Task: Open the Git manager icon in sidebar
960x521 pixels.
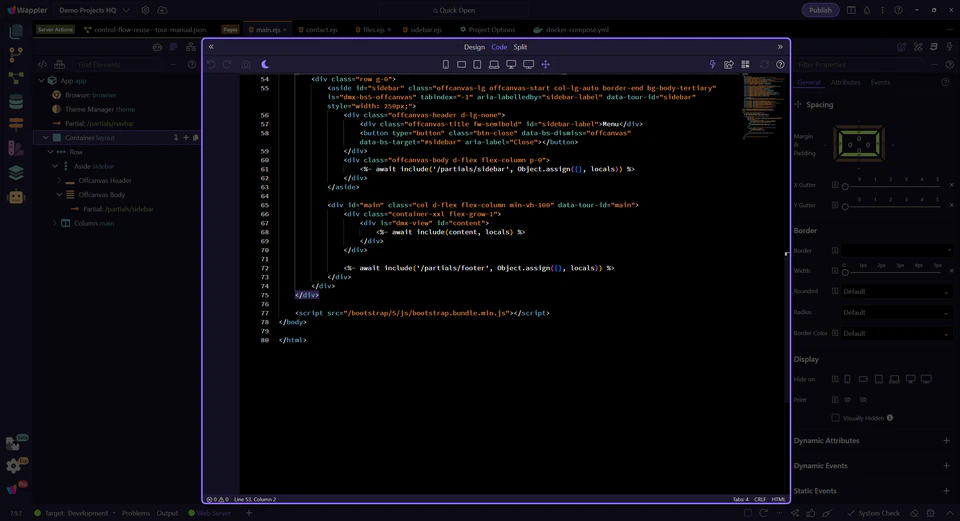Action: (x=16, y=54)
